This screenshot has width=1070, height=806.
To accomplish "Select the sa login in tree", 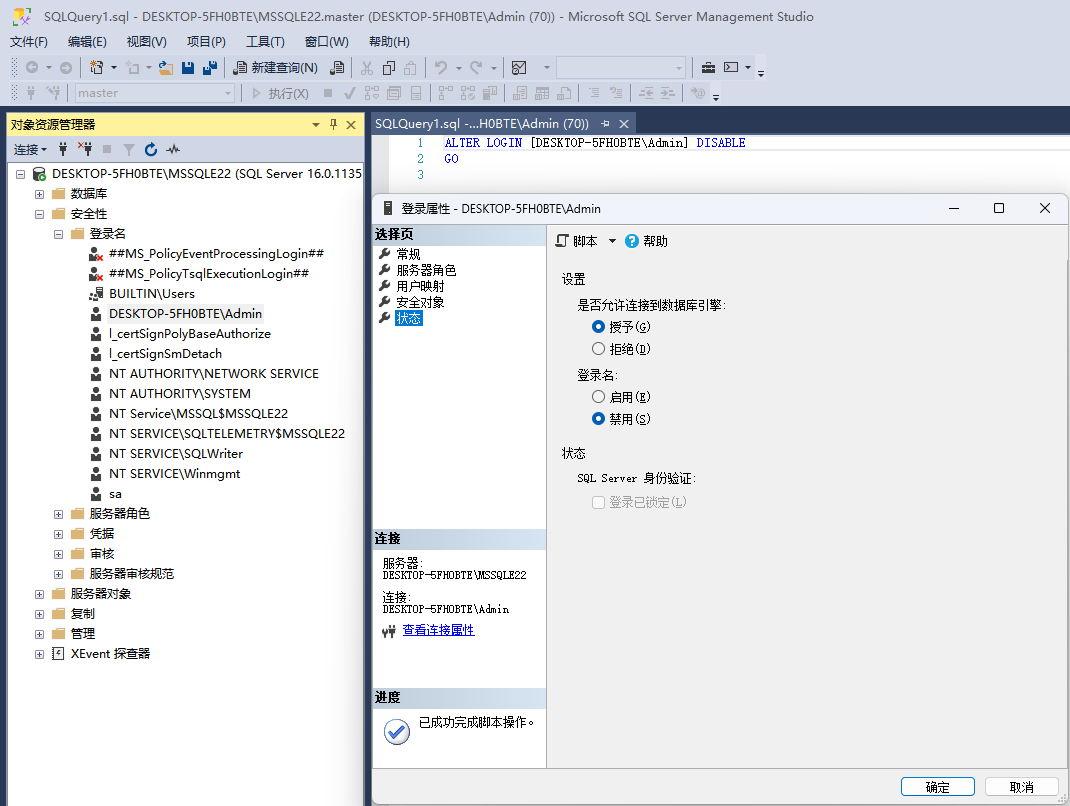I will [x=115, y=494].
